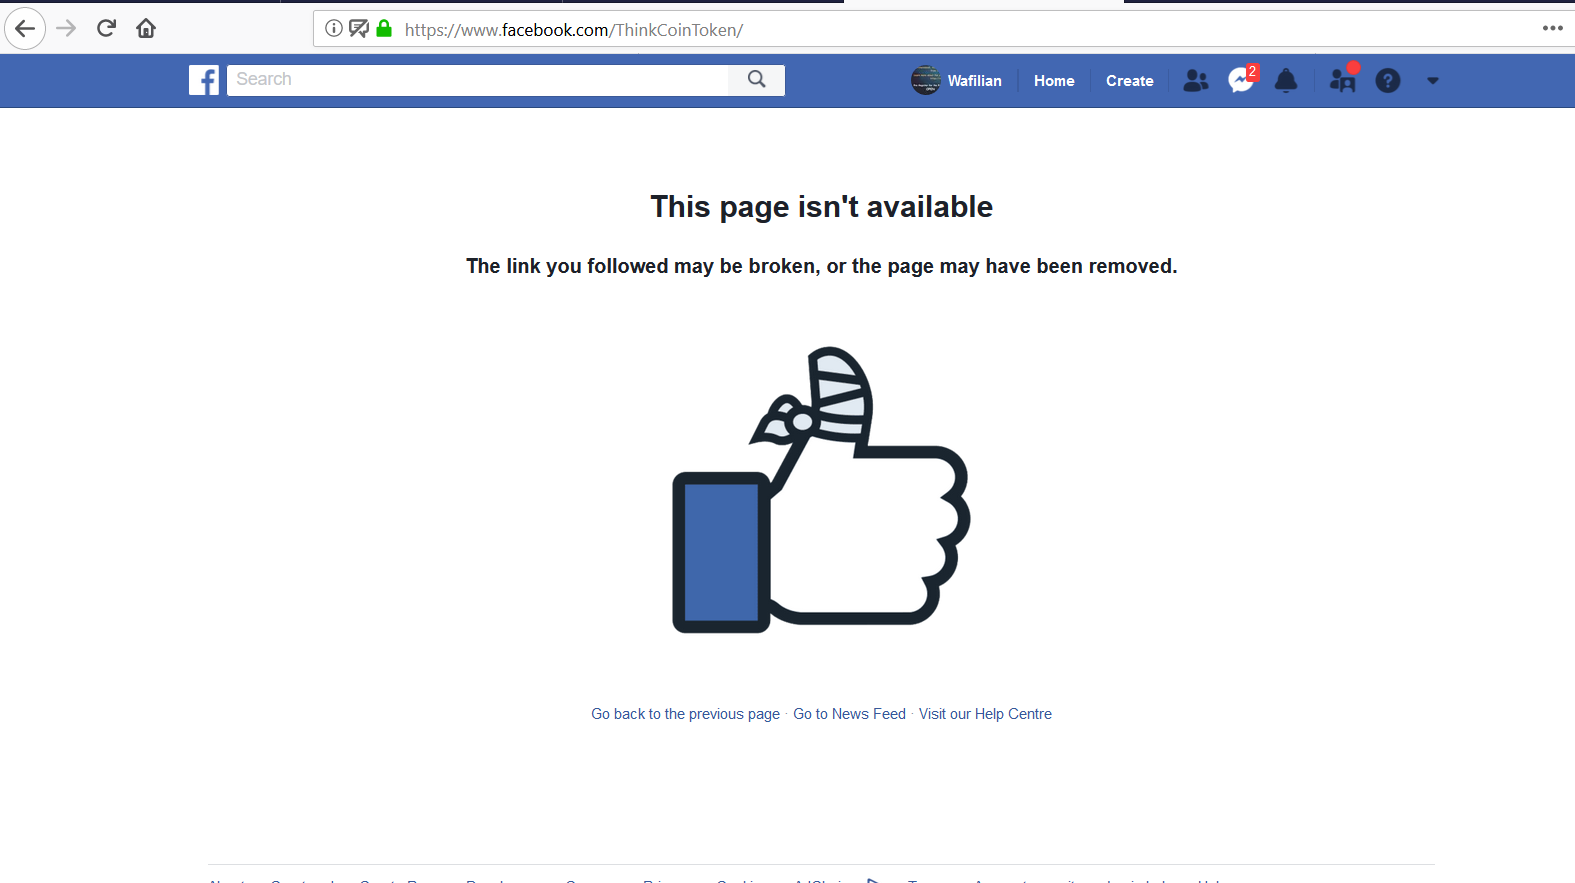The image size is (1575, 883).
Task: Open the browser page actions ellipsis menu
Action: 1552,28
